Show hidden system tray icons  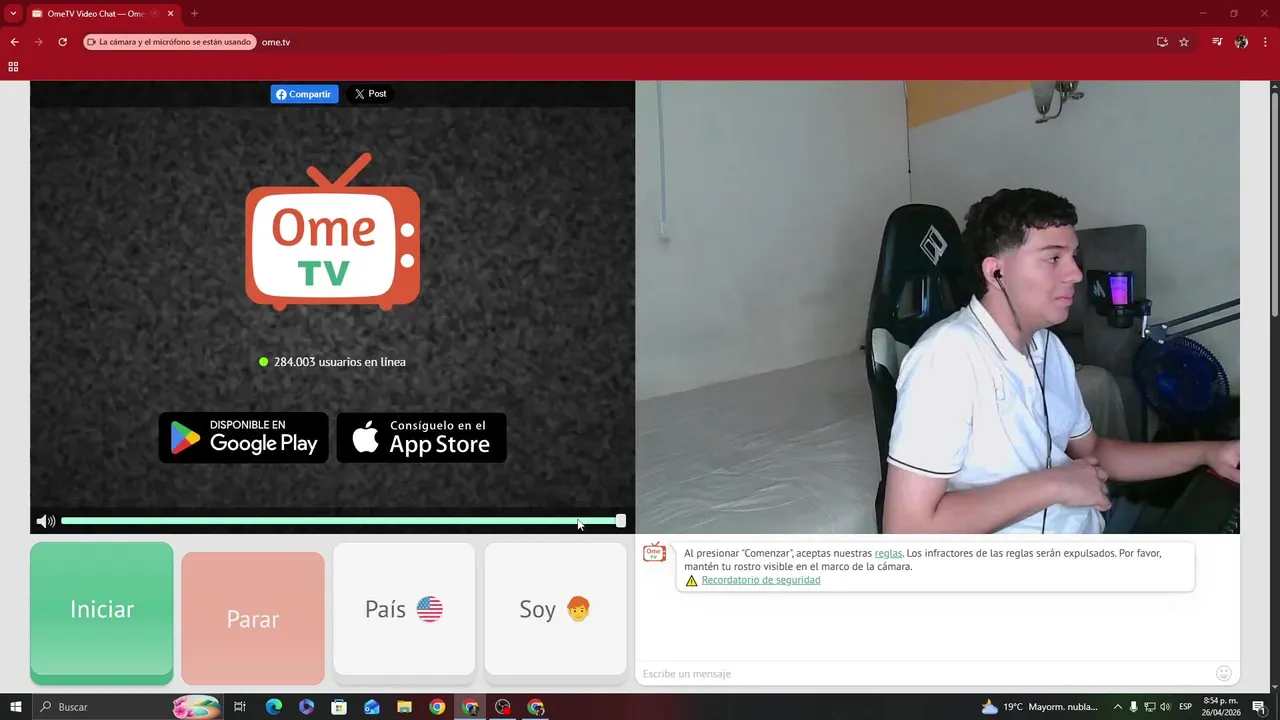(1118, 707)
